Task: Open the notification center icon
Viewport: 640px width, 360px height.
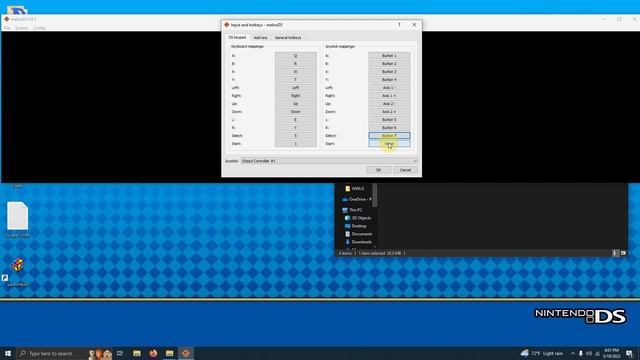Action: pyautogui.click(x=629, y=353)
